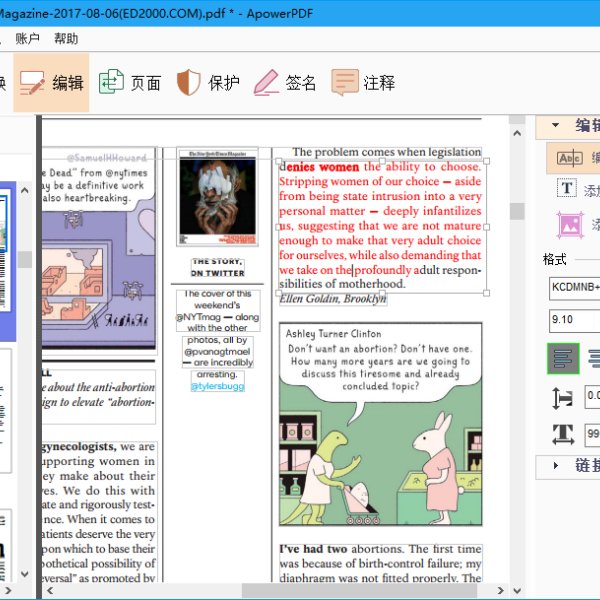Screen dimensions: 600x600
Task: Click the edit pencil icon
Action: pyautogui.click(x=32, y=83)
